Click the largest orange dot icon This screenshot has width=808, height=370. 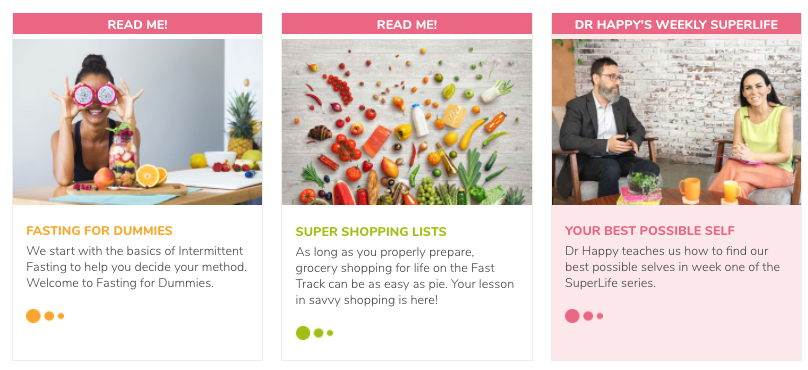click(x=33, y=316)
